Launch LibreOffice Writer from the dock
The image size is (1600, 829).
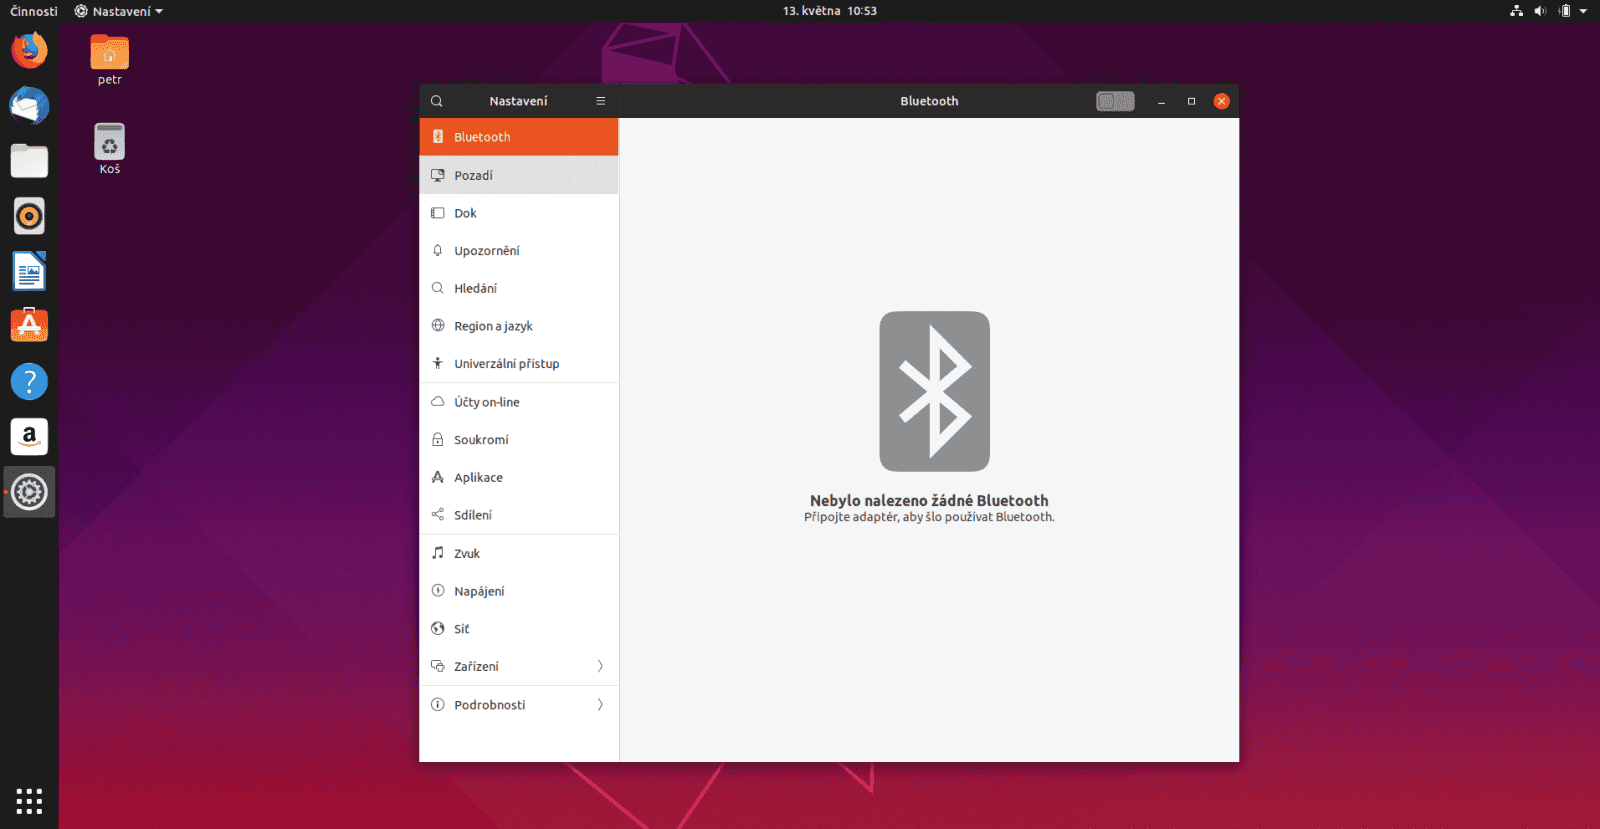[x=29, y=271]
